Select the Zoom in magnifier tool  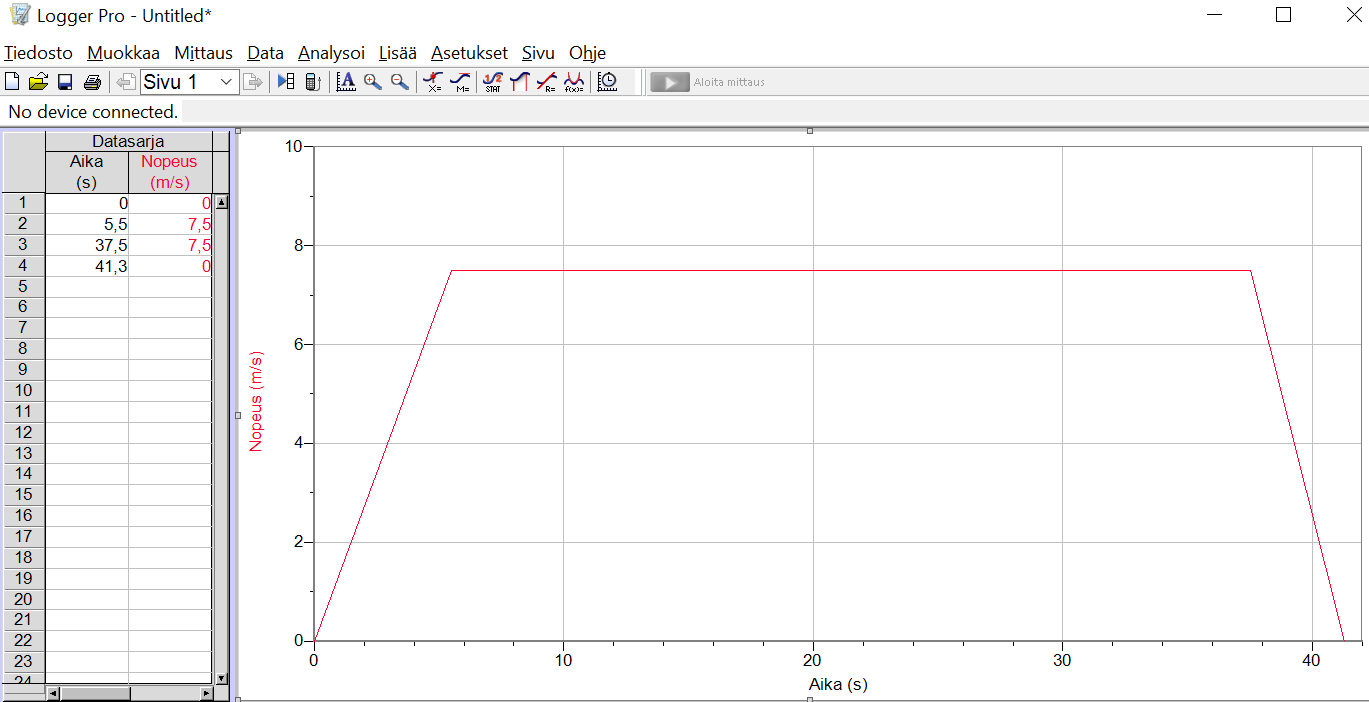(373, 82)
